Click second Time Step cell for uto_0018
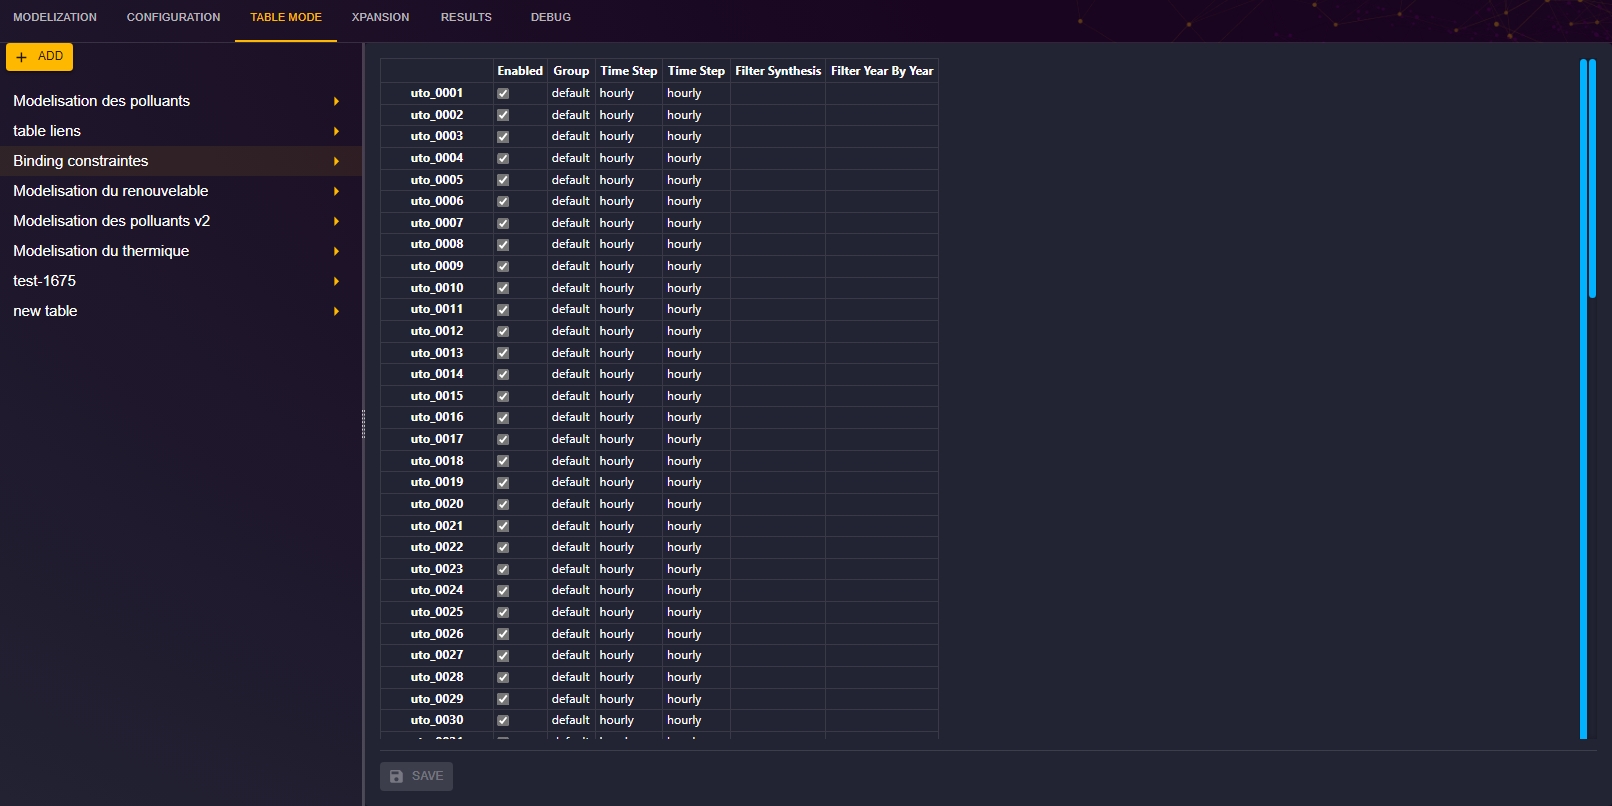1612x806 pixels. point(696,461)
